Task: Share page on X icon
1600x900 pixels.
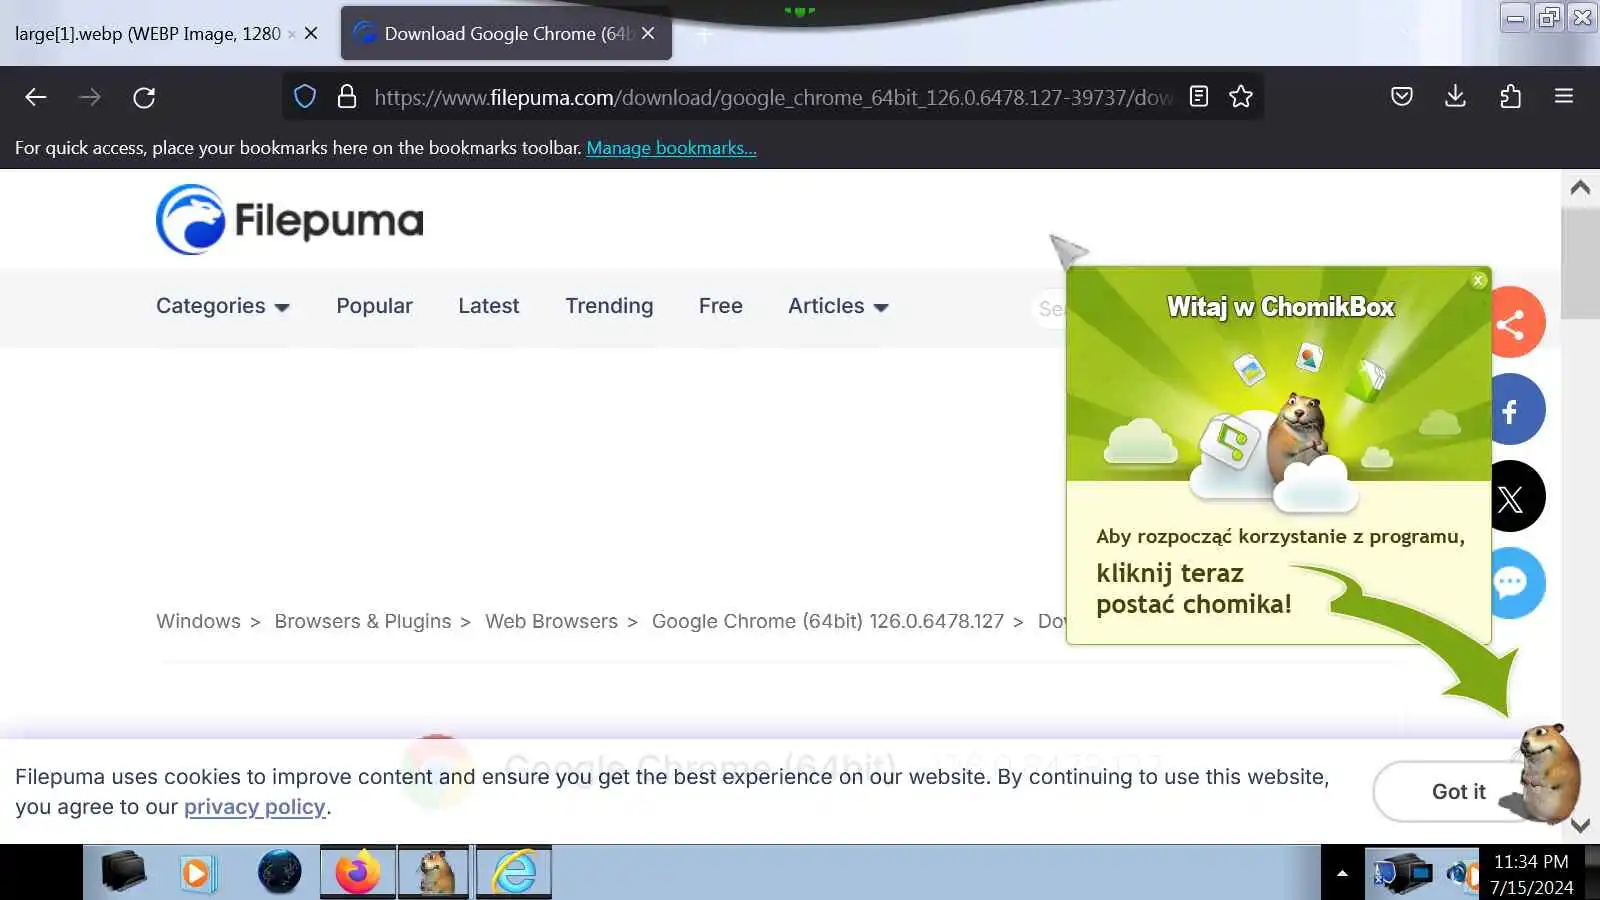Action: (1517, 497)
